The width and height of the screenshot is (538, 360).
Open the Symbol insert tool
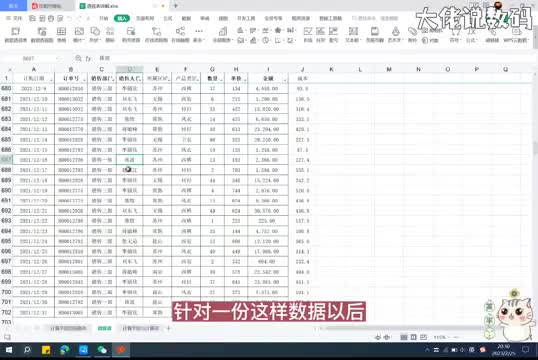[455, 35]
